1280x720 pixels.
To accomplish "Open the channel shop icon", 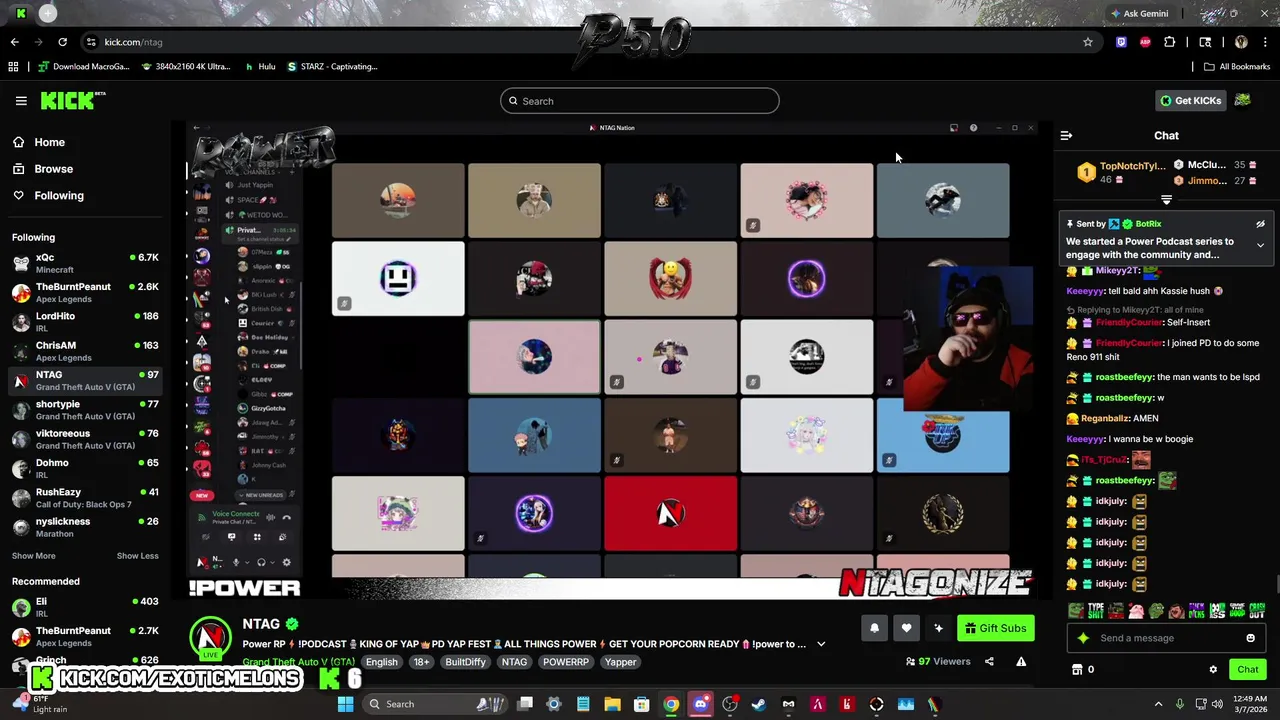I will pos(1077,669).
